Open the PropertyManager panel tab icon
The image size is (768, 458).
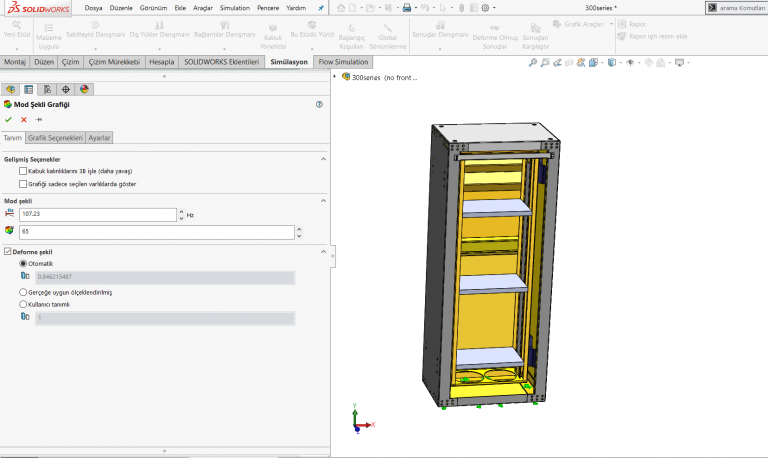coord(29,89)
